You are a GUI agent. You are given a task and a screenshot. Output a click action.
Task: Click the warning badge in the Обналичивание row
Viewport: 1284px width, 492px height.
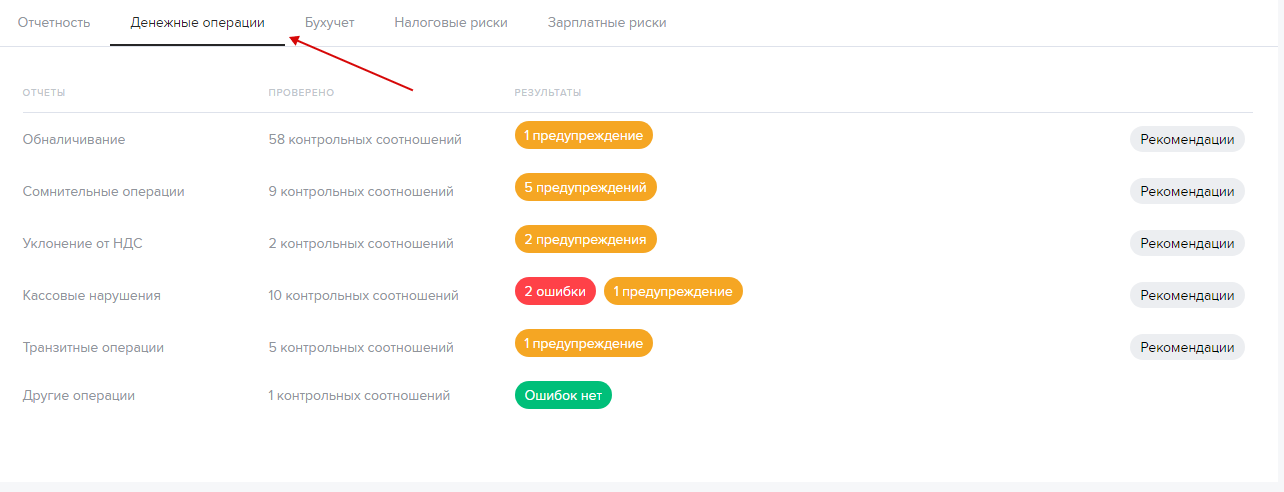click(x=583, y=135)
